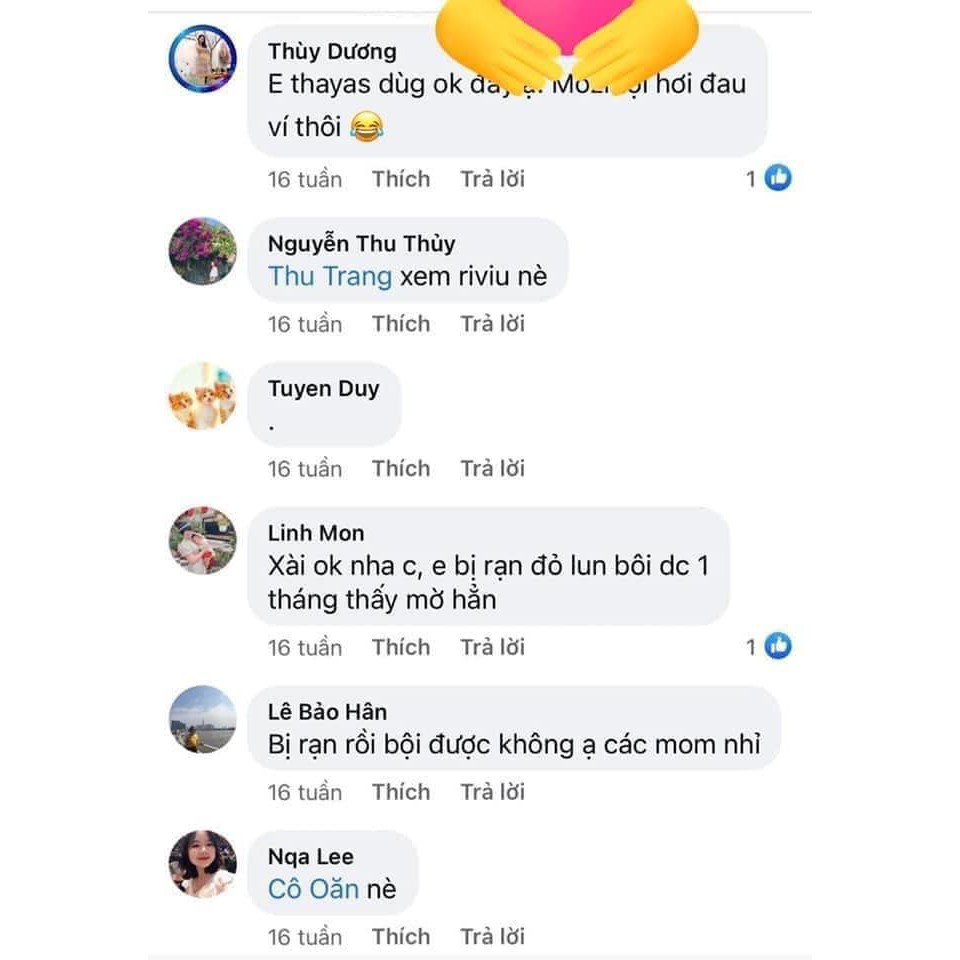
Task: Open Linh Mon's profile avatar
Action: [x=203, y=540]
